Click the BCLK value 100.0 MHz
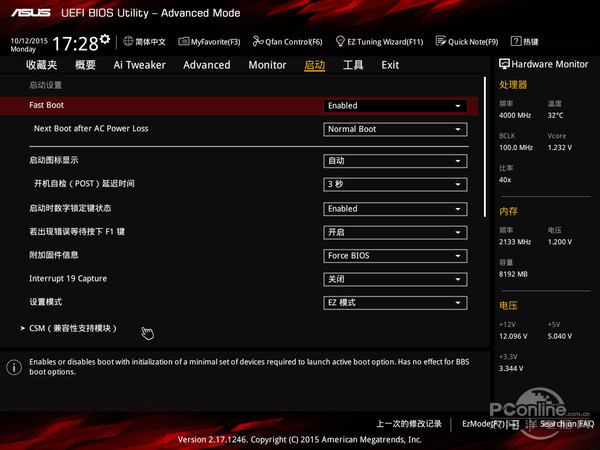Screen dimensions: 600x450 (x=516, y=147)
